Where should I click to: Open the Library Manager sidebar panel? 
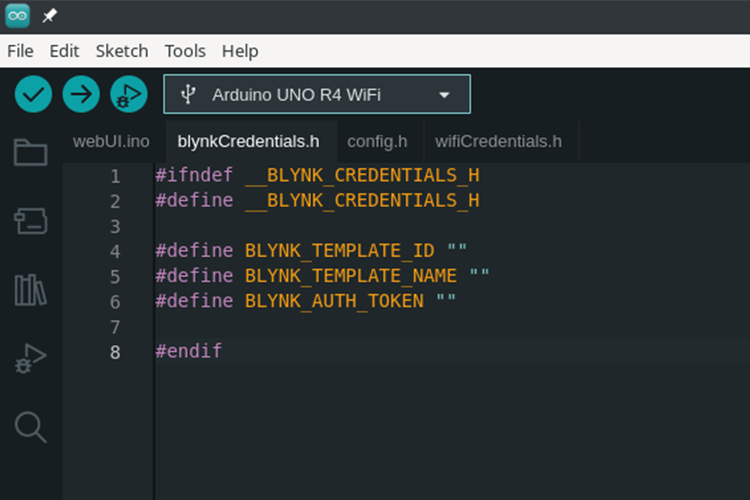31,290
